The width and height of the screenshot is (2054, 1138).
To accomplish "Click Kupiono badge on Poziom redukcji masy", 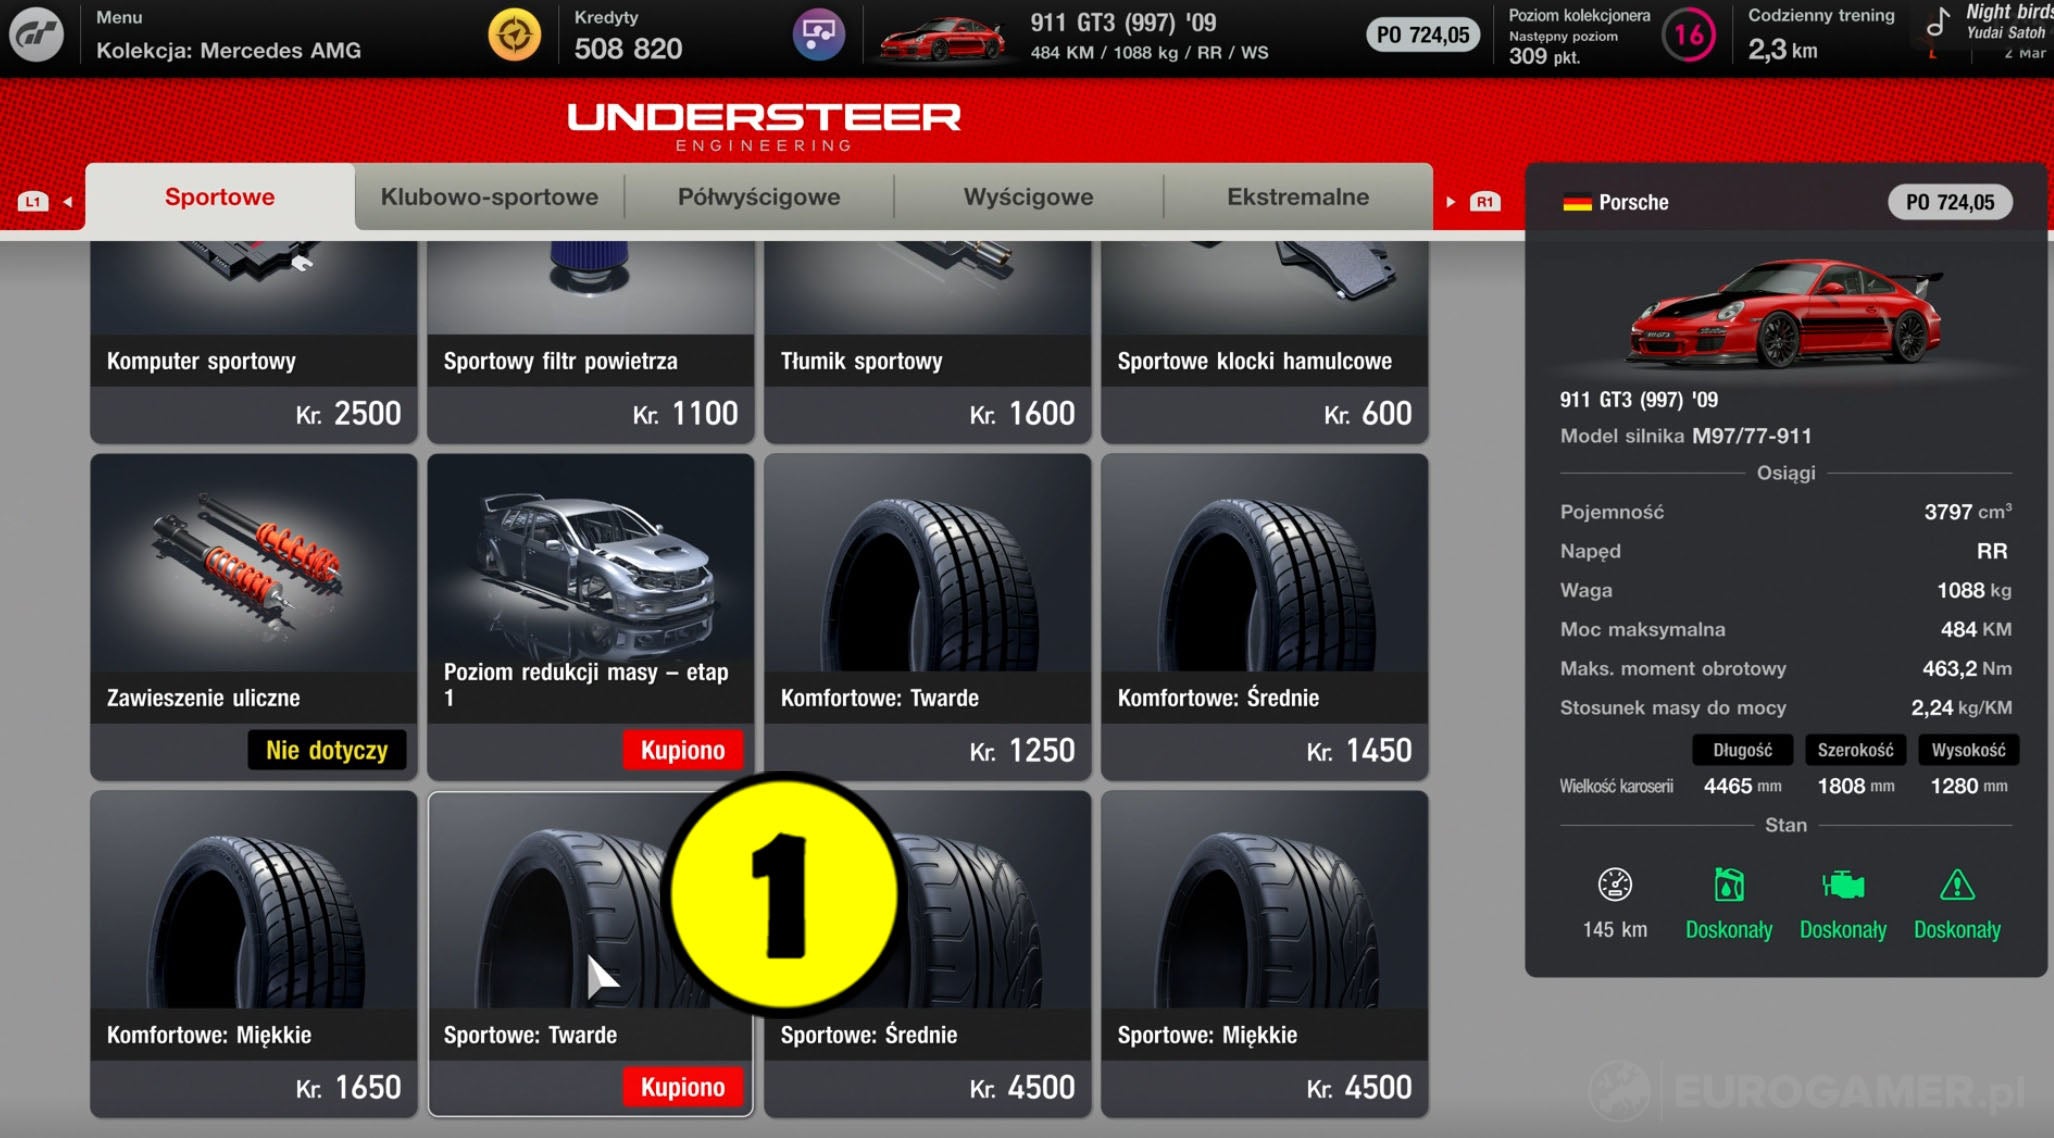I will pos(683,750).
